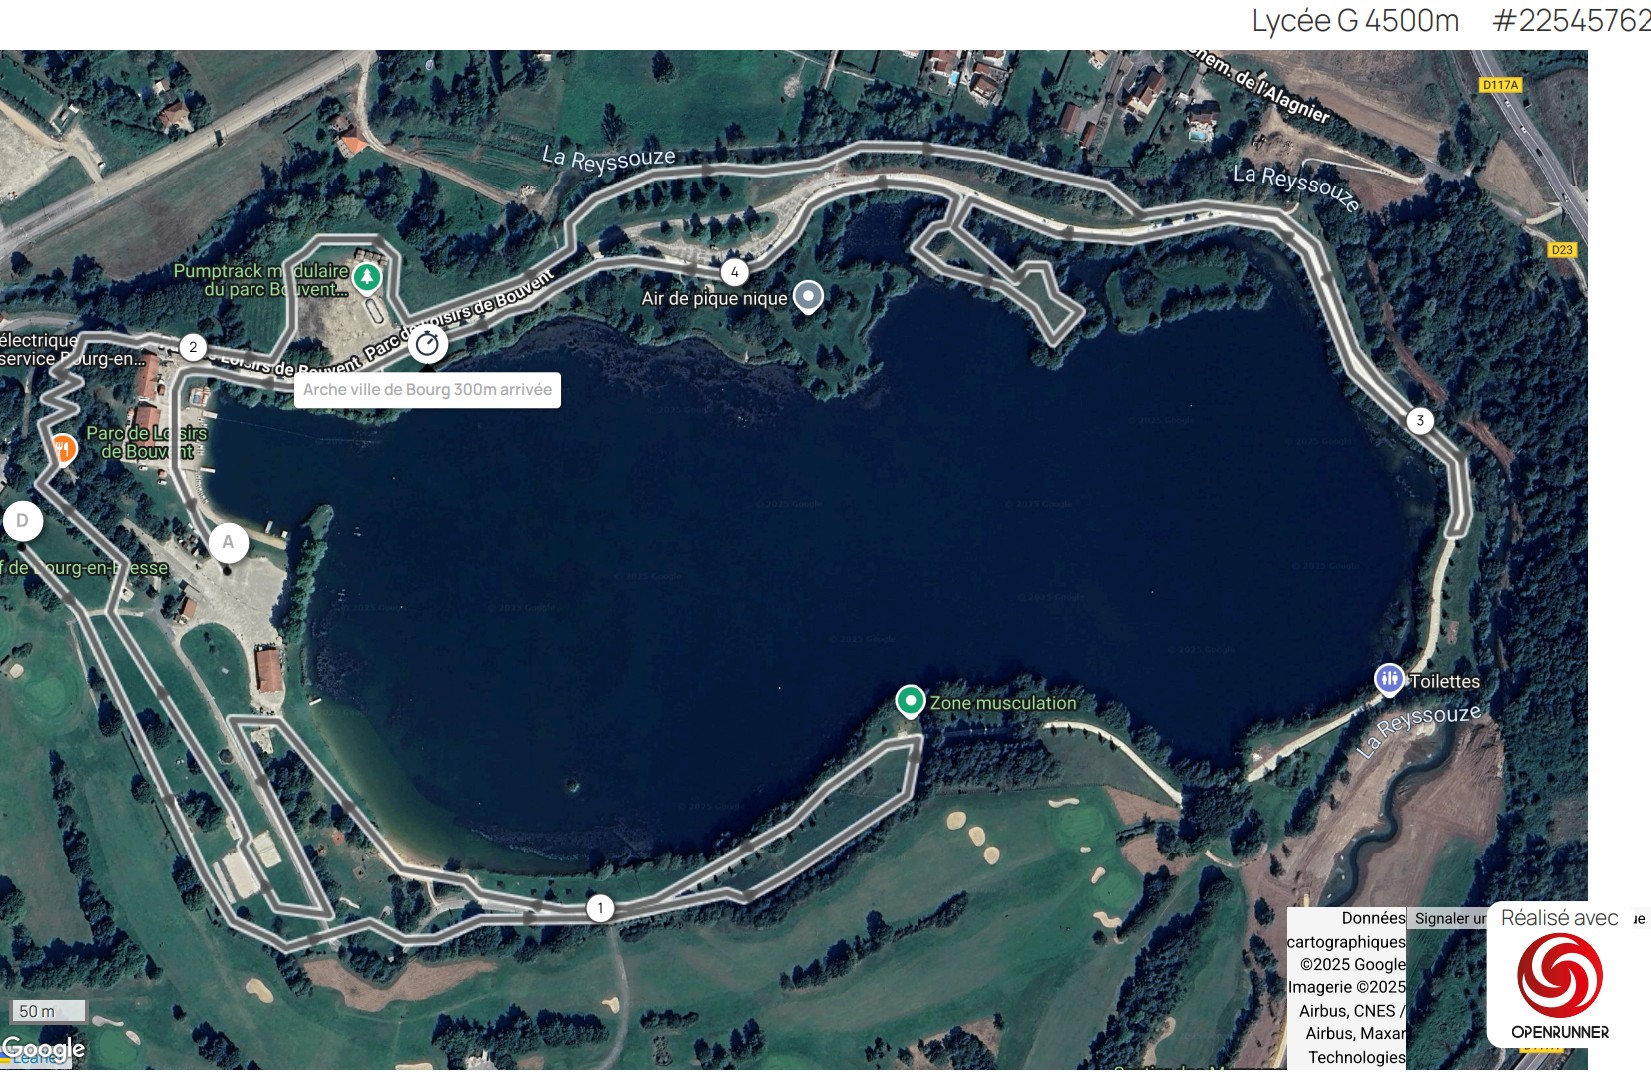The width and height of the screenshot is (1651, 1074).
Task: Click the Lycée G 4500m route title
Action: point(1354,21)
